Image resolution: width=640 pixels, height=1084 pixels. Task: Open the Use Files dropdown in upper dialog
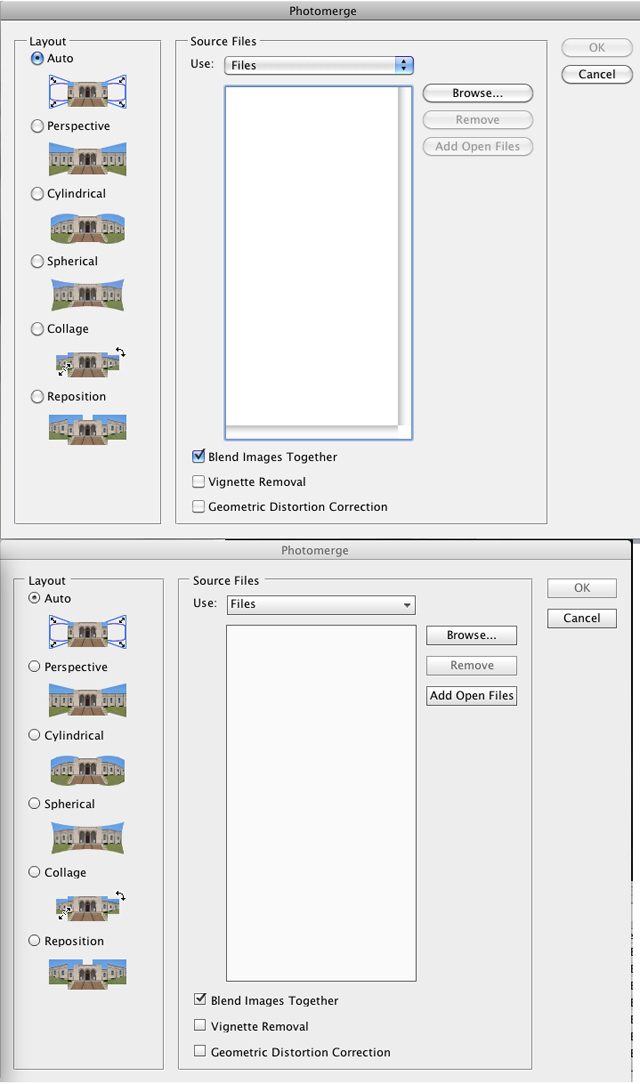pyautogui.click(x=319, y=65)
